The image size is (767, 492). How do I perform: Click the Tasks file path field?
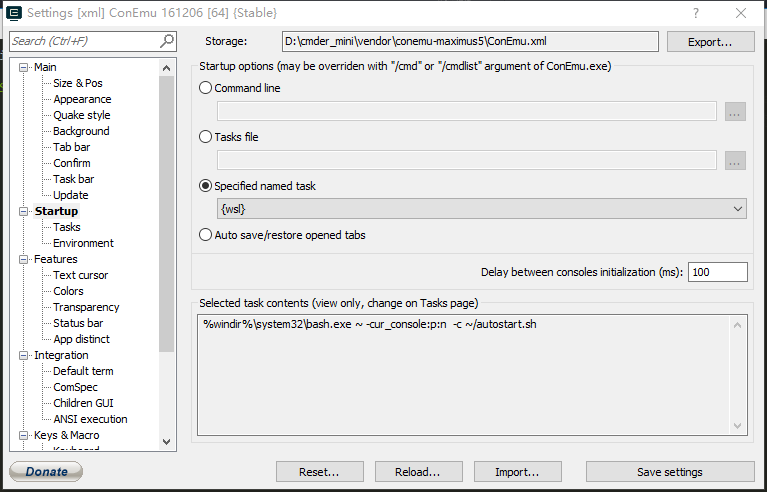pyautogui.click(x=467, y=160)
